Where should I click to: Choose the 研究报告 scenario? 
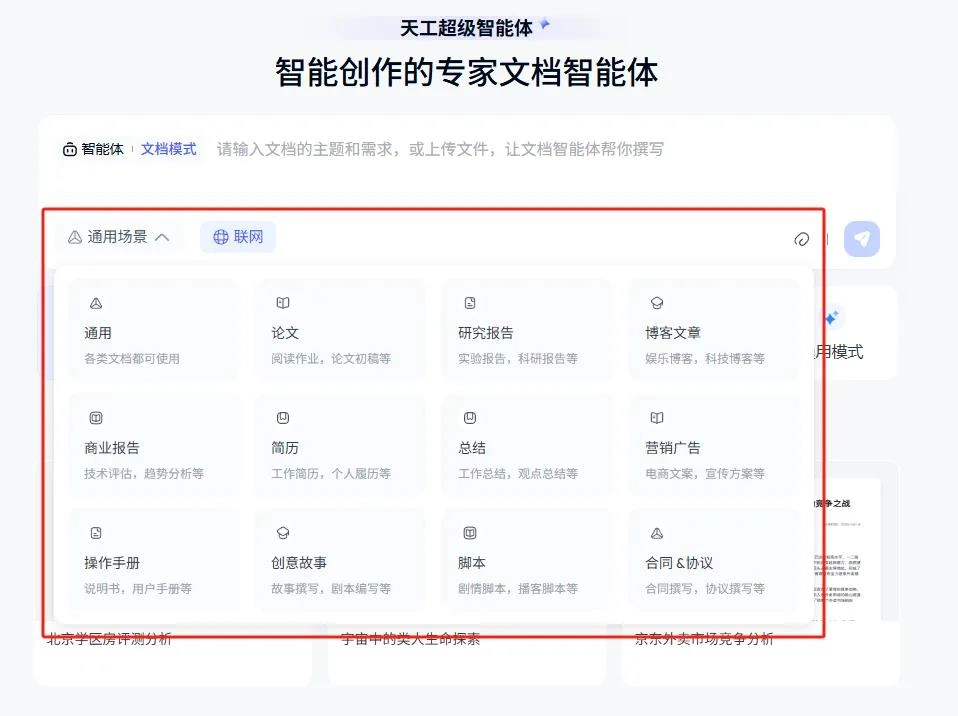tap(527, 330)
